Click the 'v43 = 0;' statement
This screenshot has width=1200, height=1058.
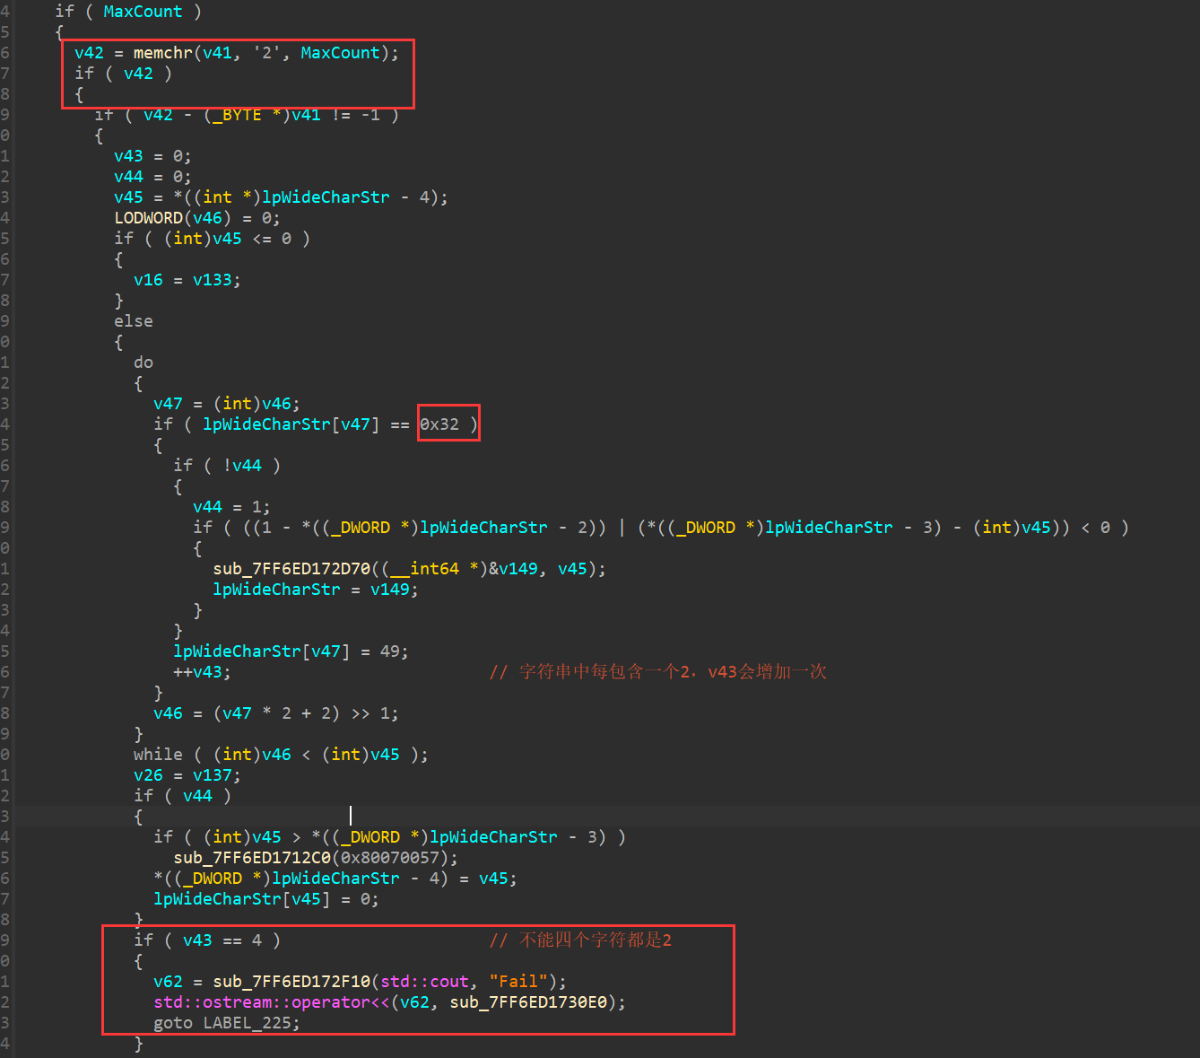153,156
